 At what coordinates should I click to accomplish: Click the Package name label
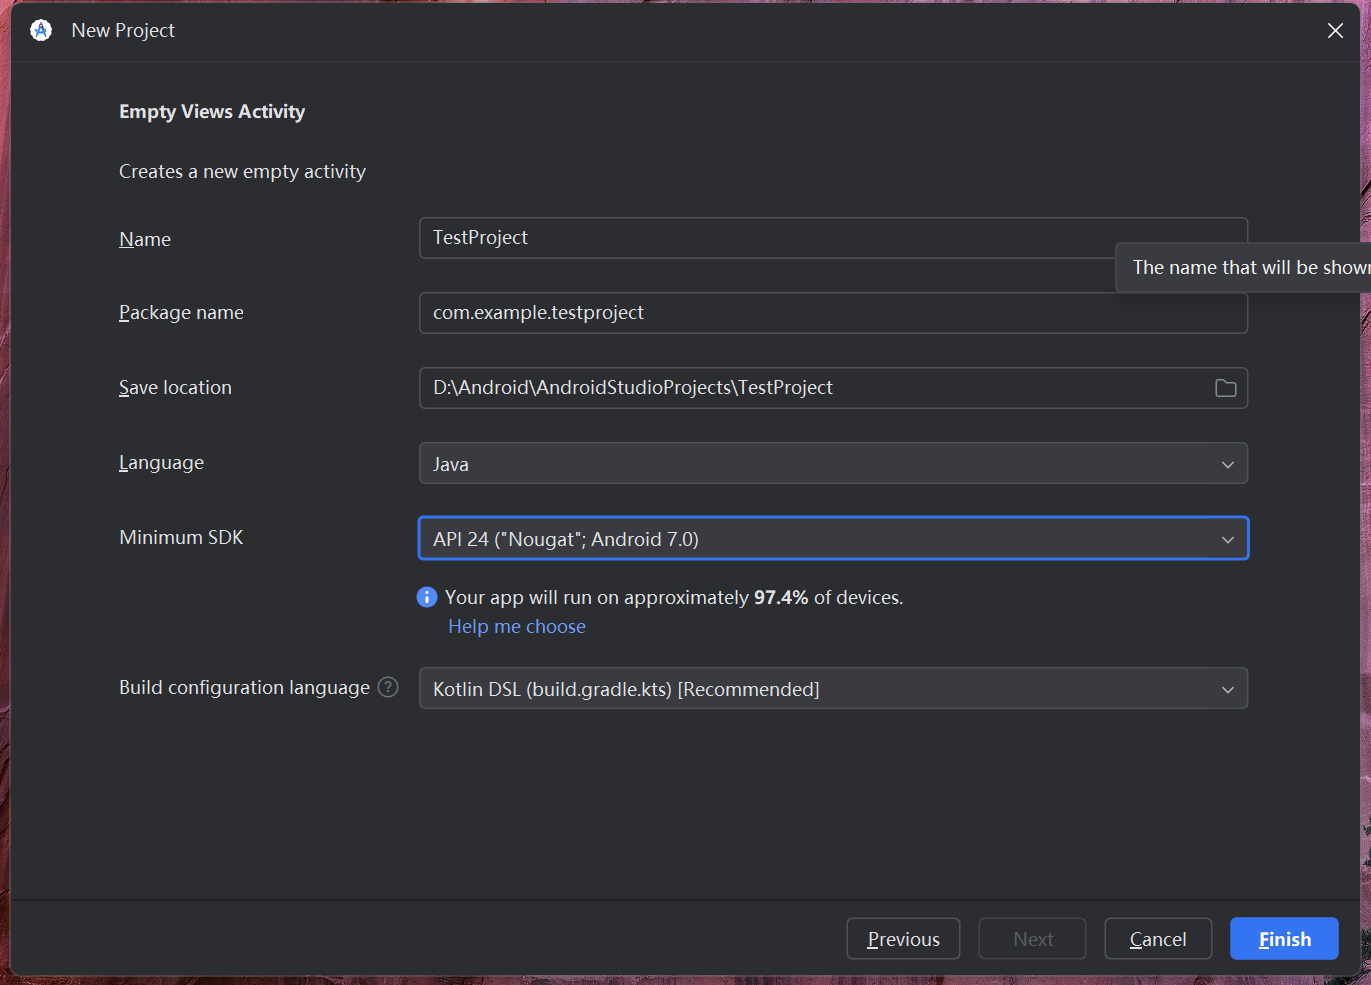coord(181,312)
